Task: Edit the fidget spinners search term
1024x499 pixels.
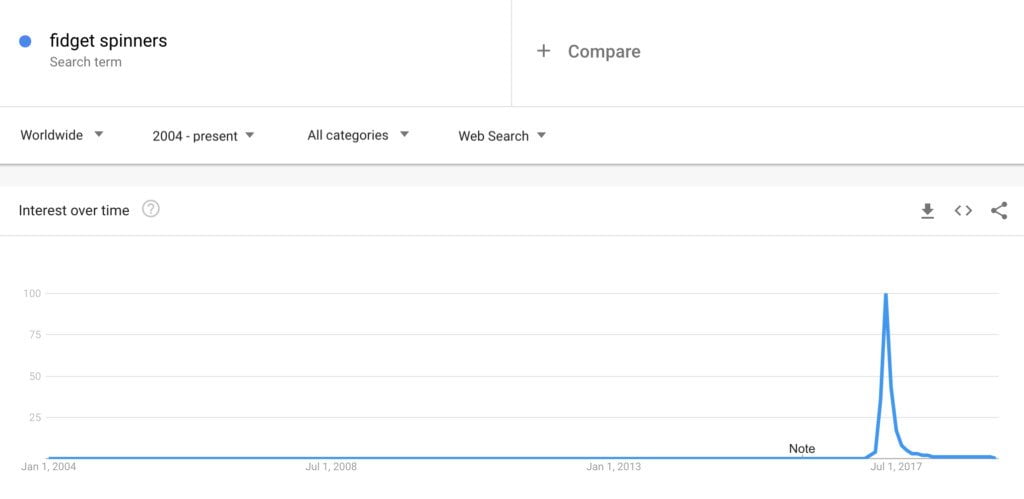Action: tap(108, 40)
